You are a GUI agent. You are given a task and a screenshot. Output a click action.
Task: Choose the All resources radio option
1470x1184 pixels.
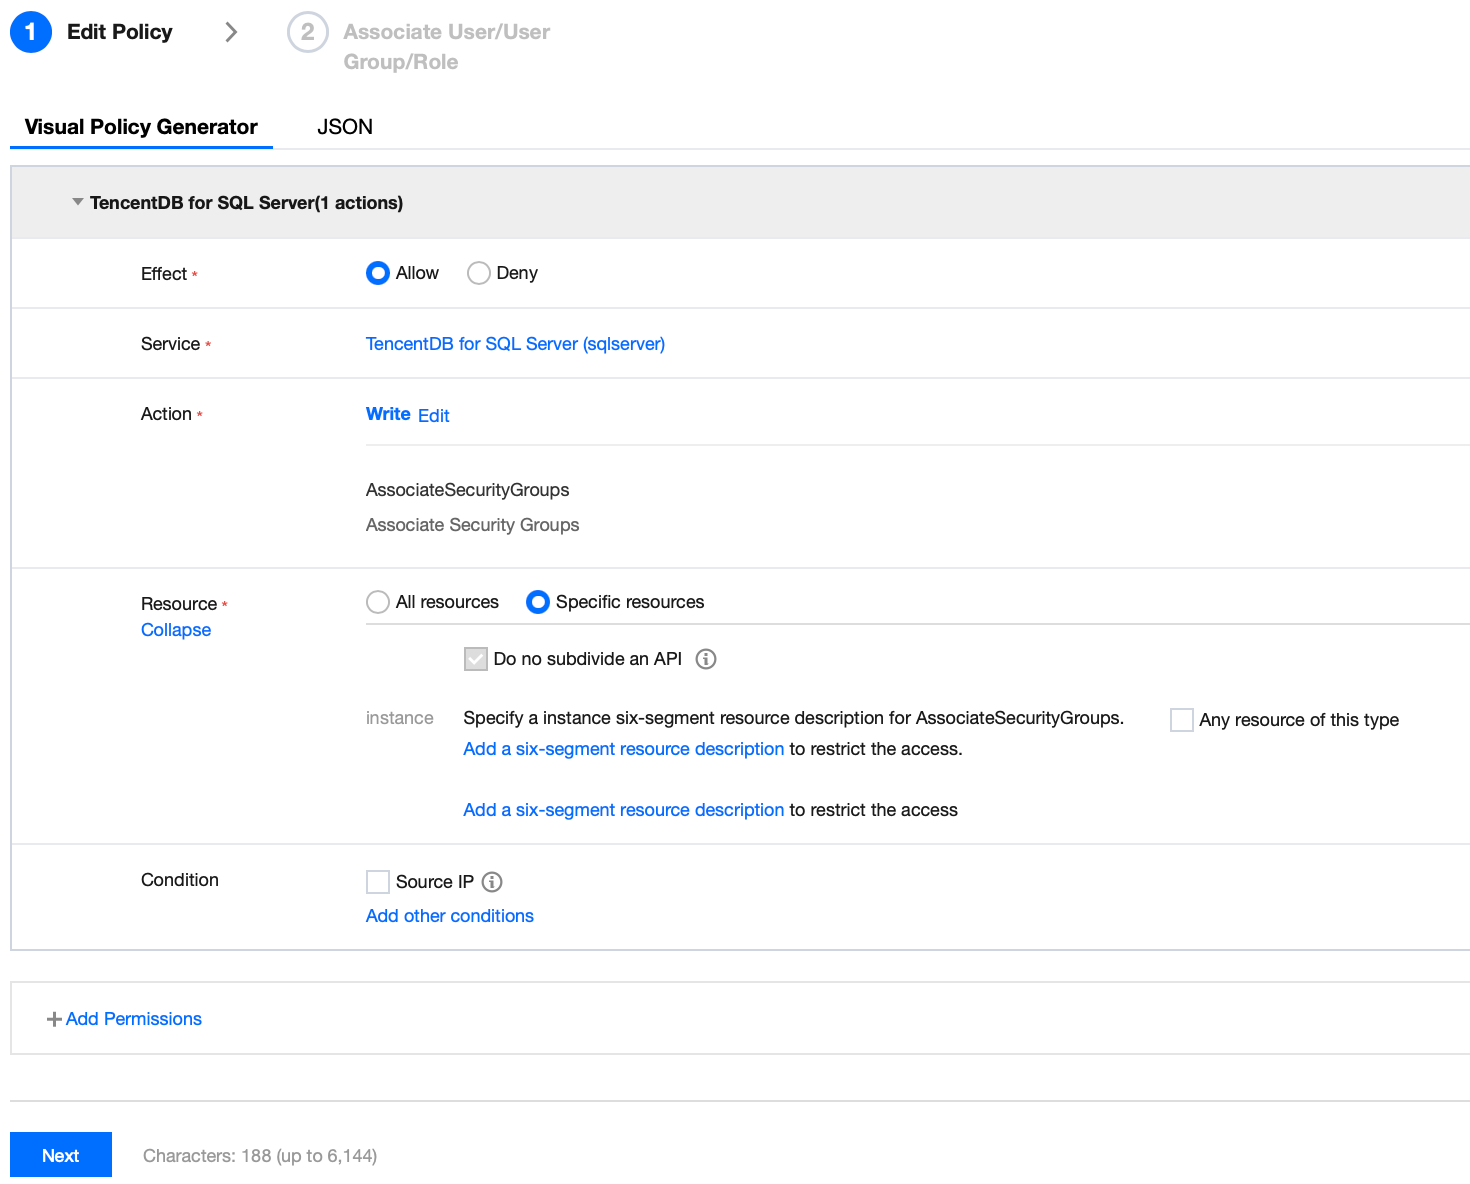click(377, 602)
